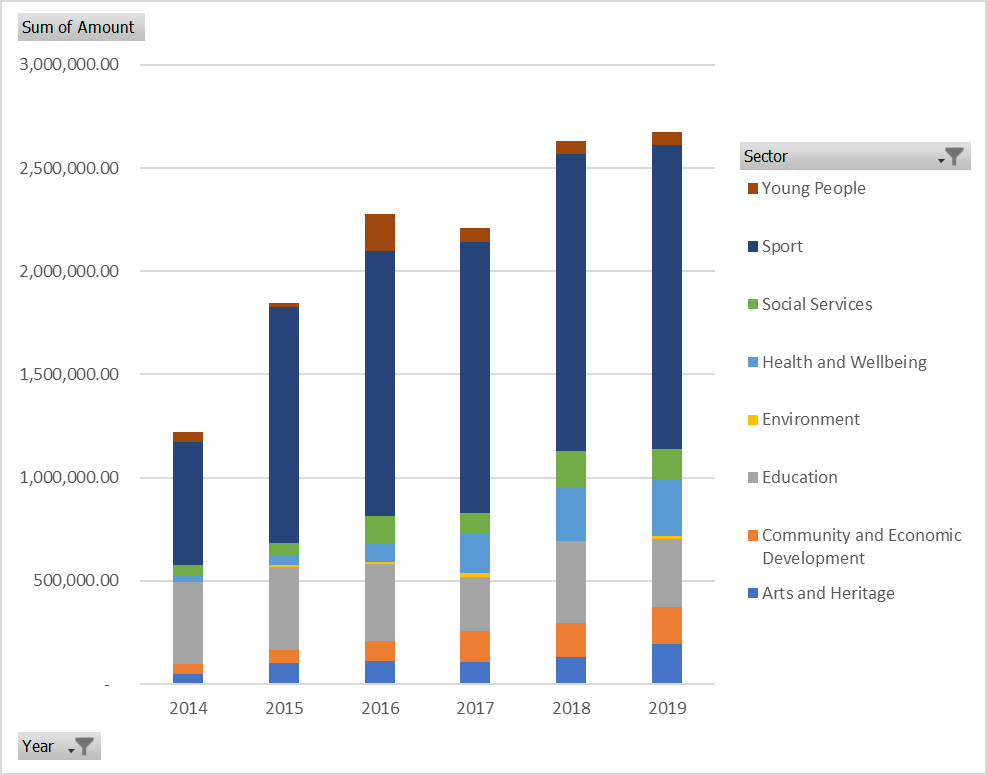The height and width of the screenshot is (775, 987).
Task: Click the 2,500,000.00 axis value
Action: point(69,168)
